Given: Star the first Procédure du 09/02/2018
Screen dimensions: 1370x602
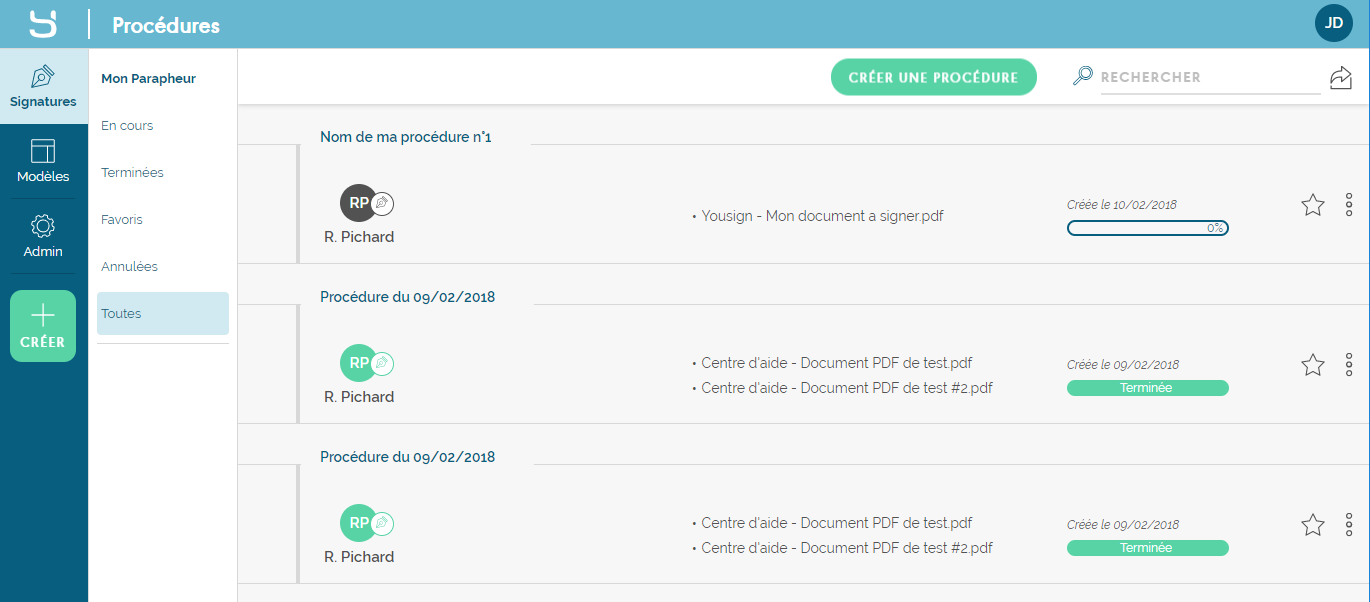Looking at the screenshot, I should pos(1313,365).
